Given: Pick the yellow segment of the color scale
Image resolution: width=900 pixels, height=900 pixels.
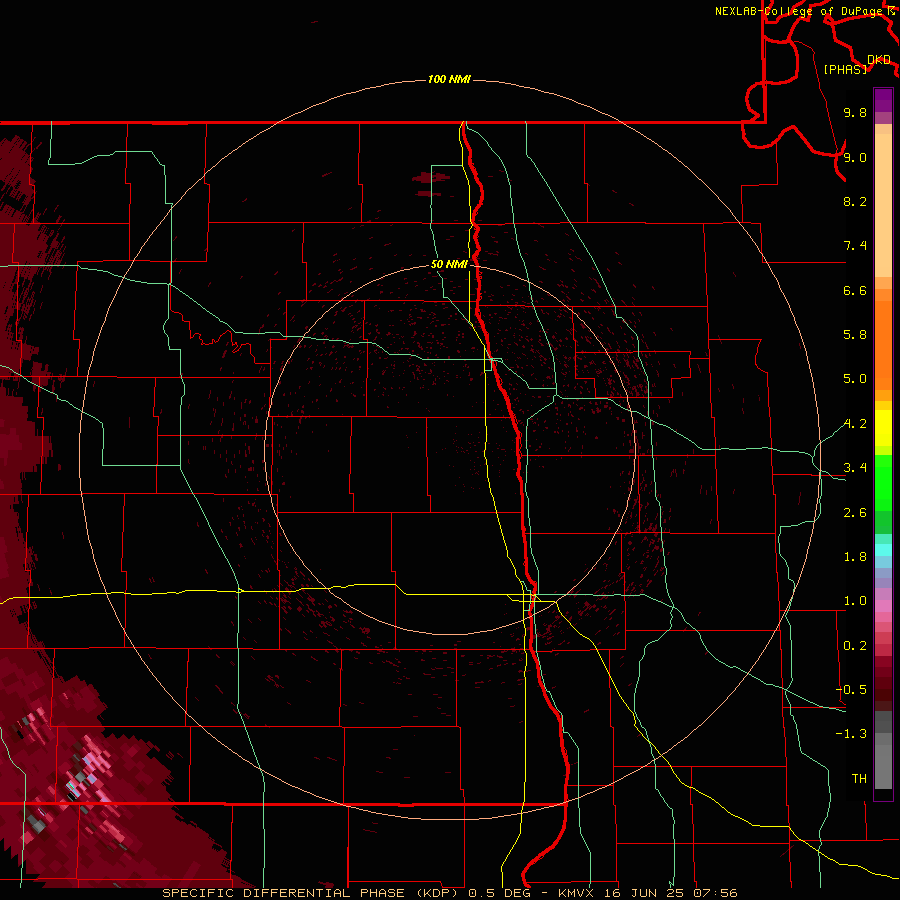Looking at the screenshot, I should pos(883,428).
